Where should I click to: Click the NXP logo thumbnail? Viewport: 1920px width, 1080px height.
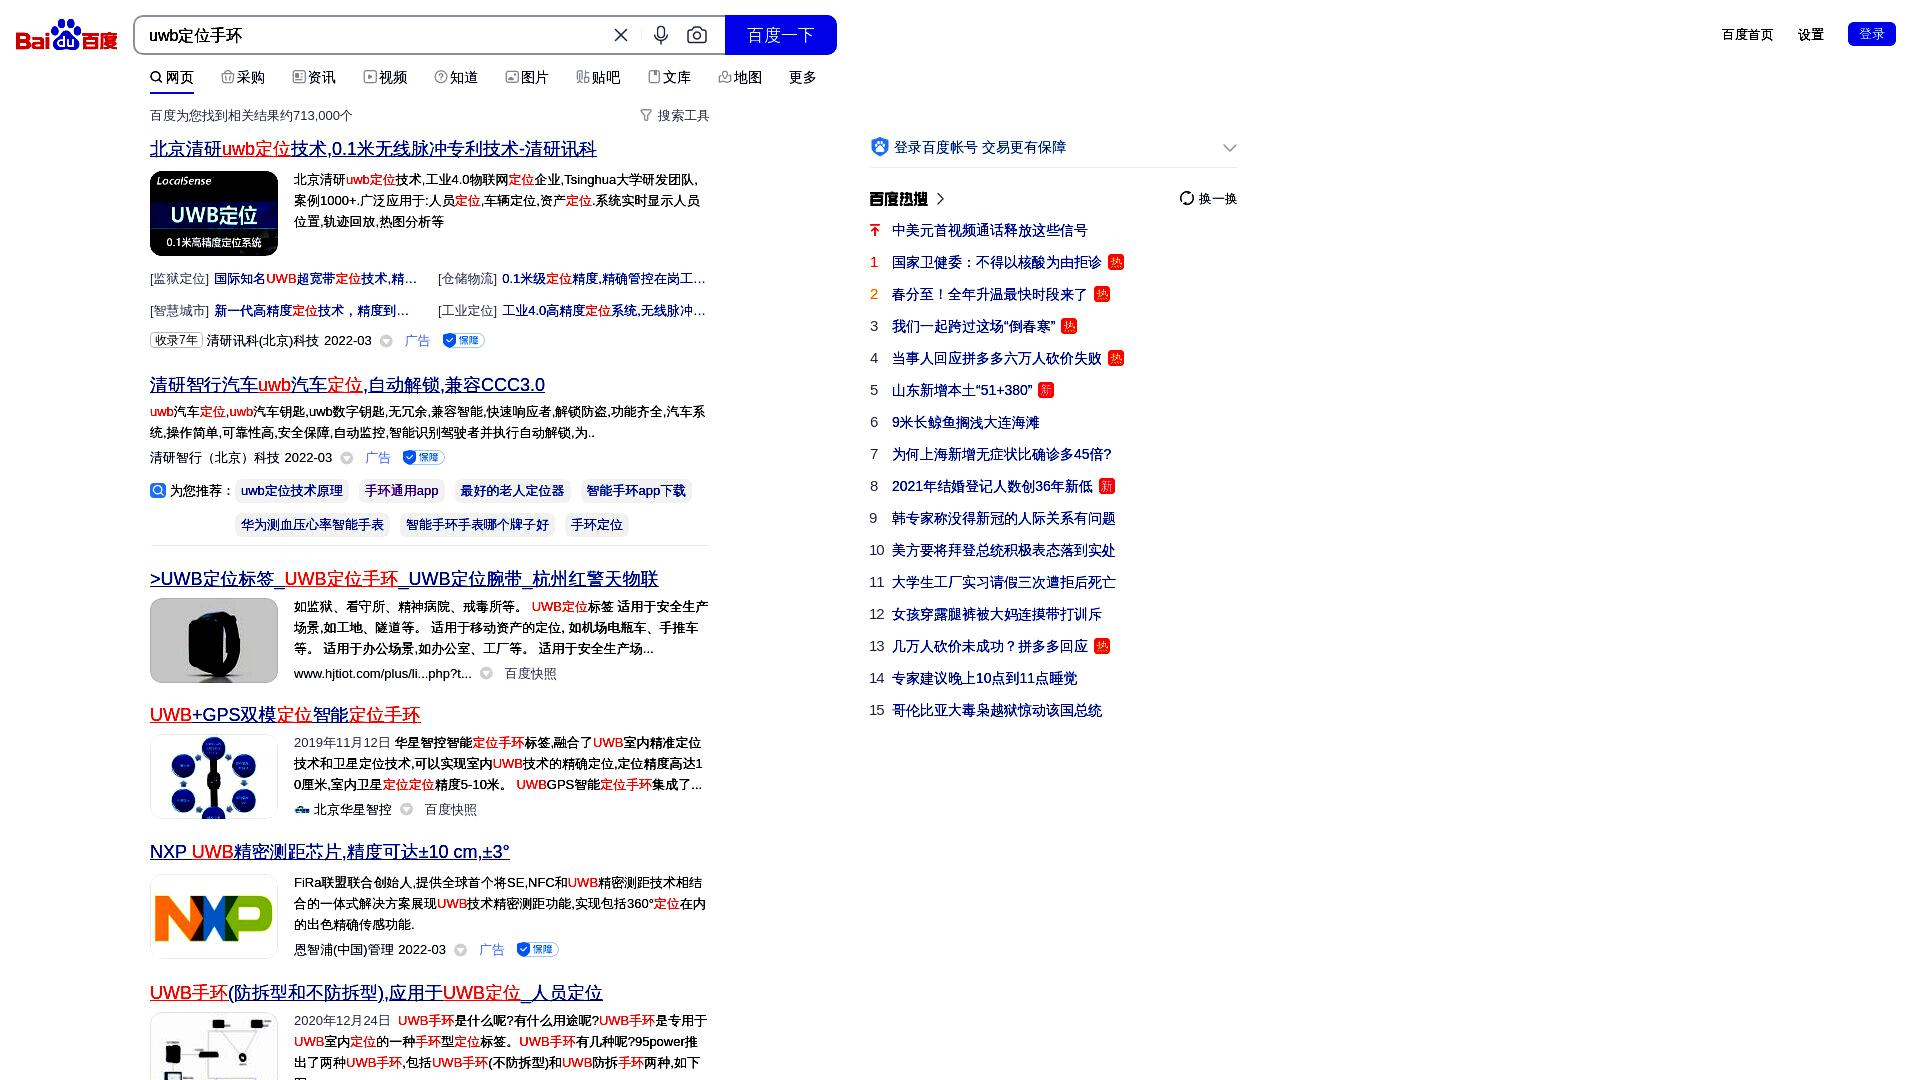(214, 917)
